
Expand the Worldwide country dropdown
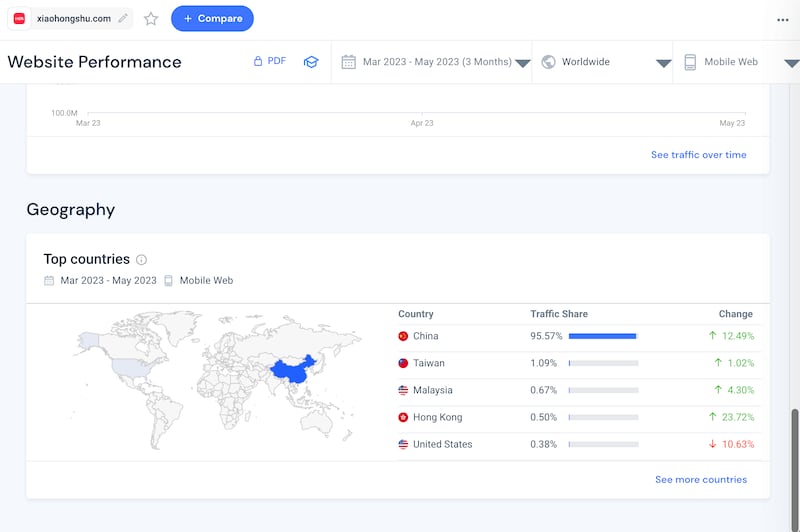[x=605, y=62]
